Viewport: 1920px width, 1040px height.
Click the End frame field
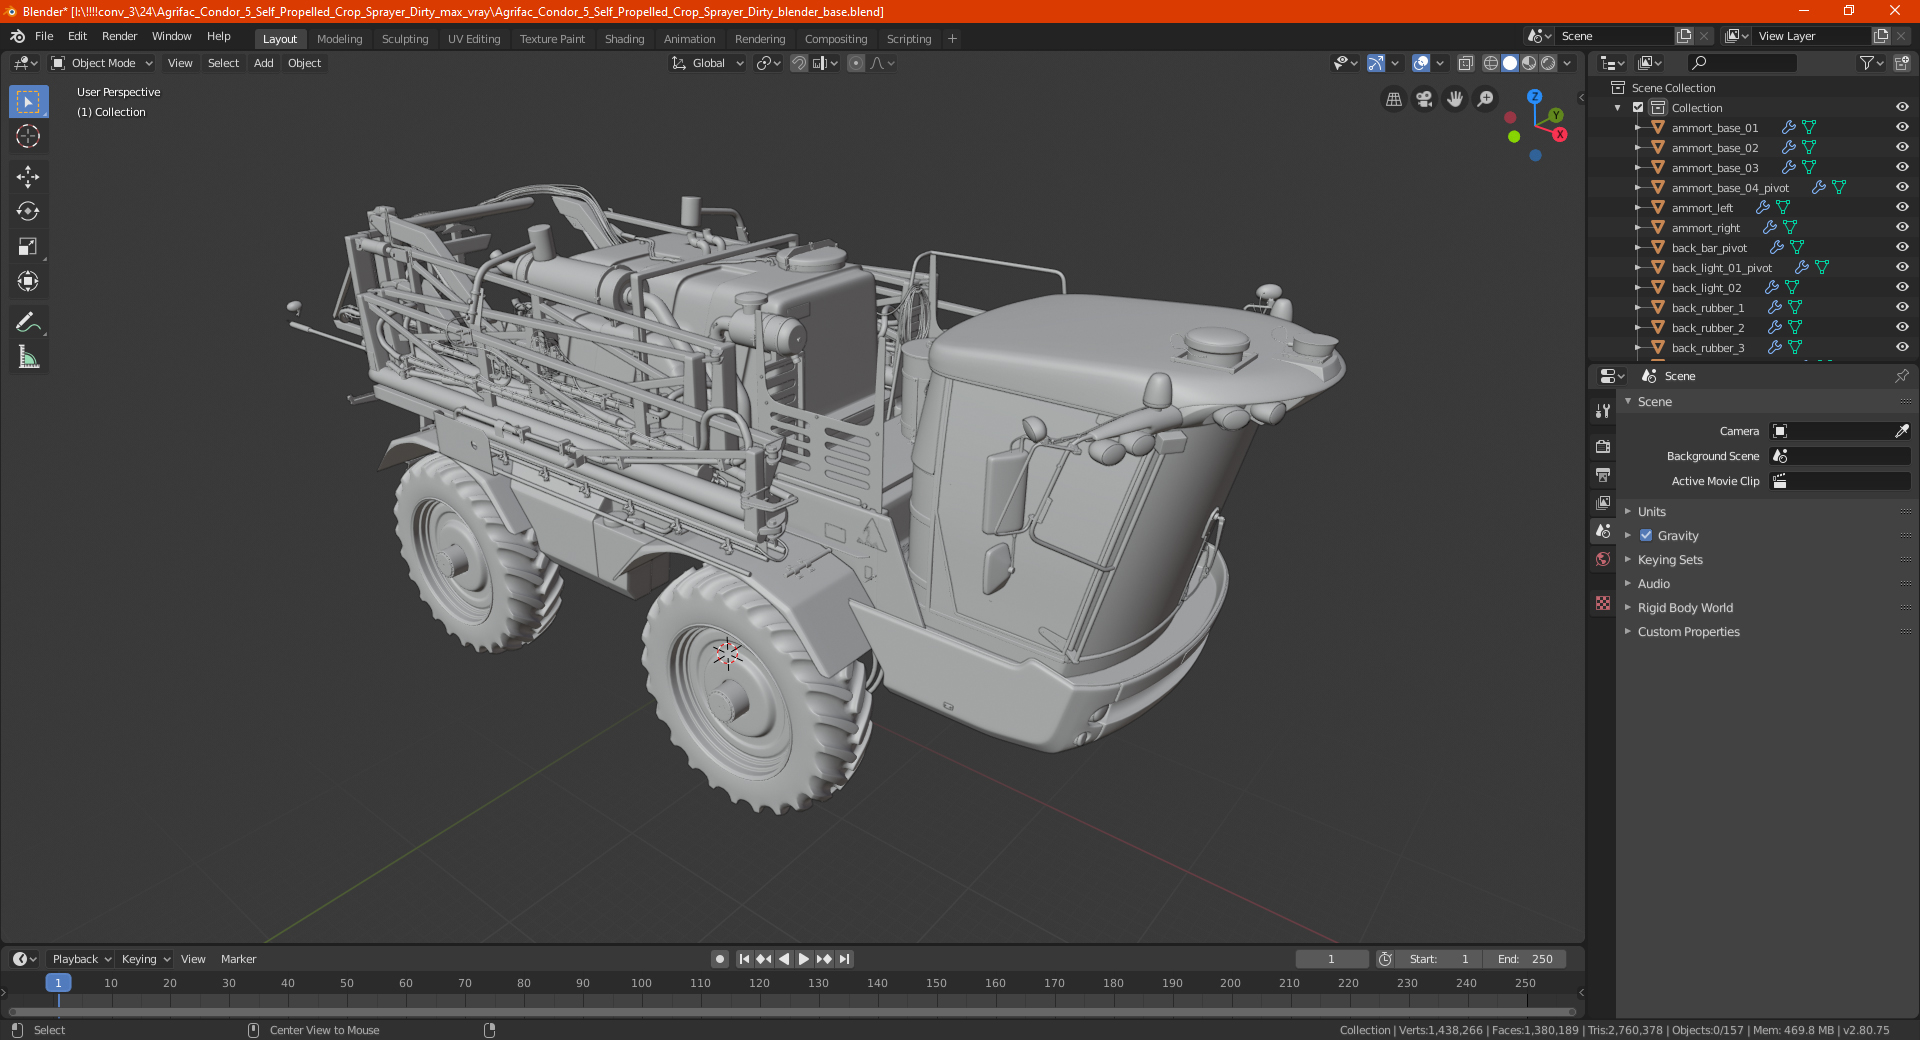pos(1525,959)
